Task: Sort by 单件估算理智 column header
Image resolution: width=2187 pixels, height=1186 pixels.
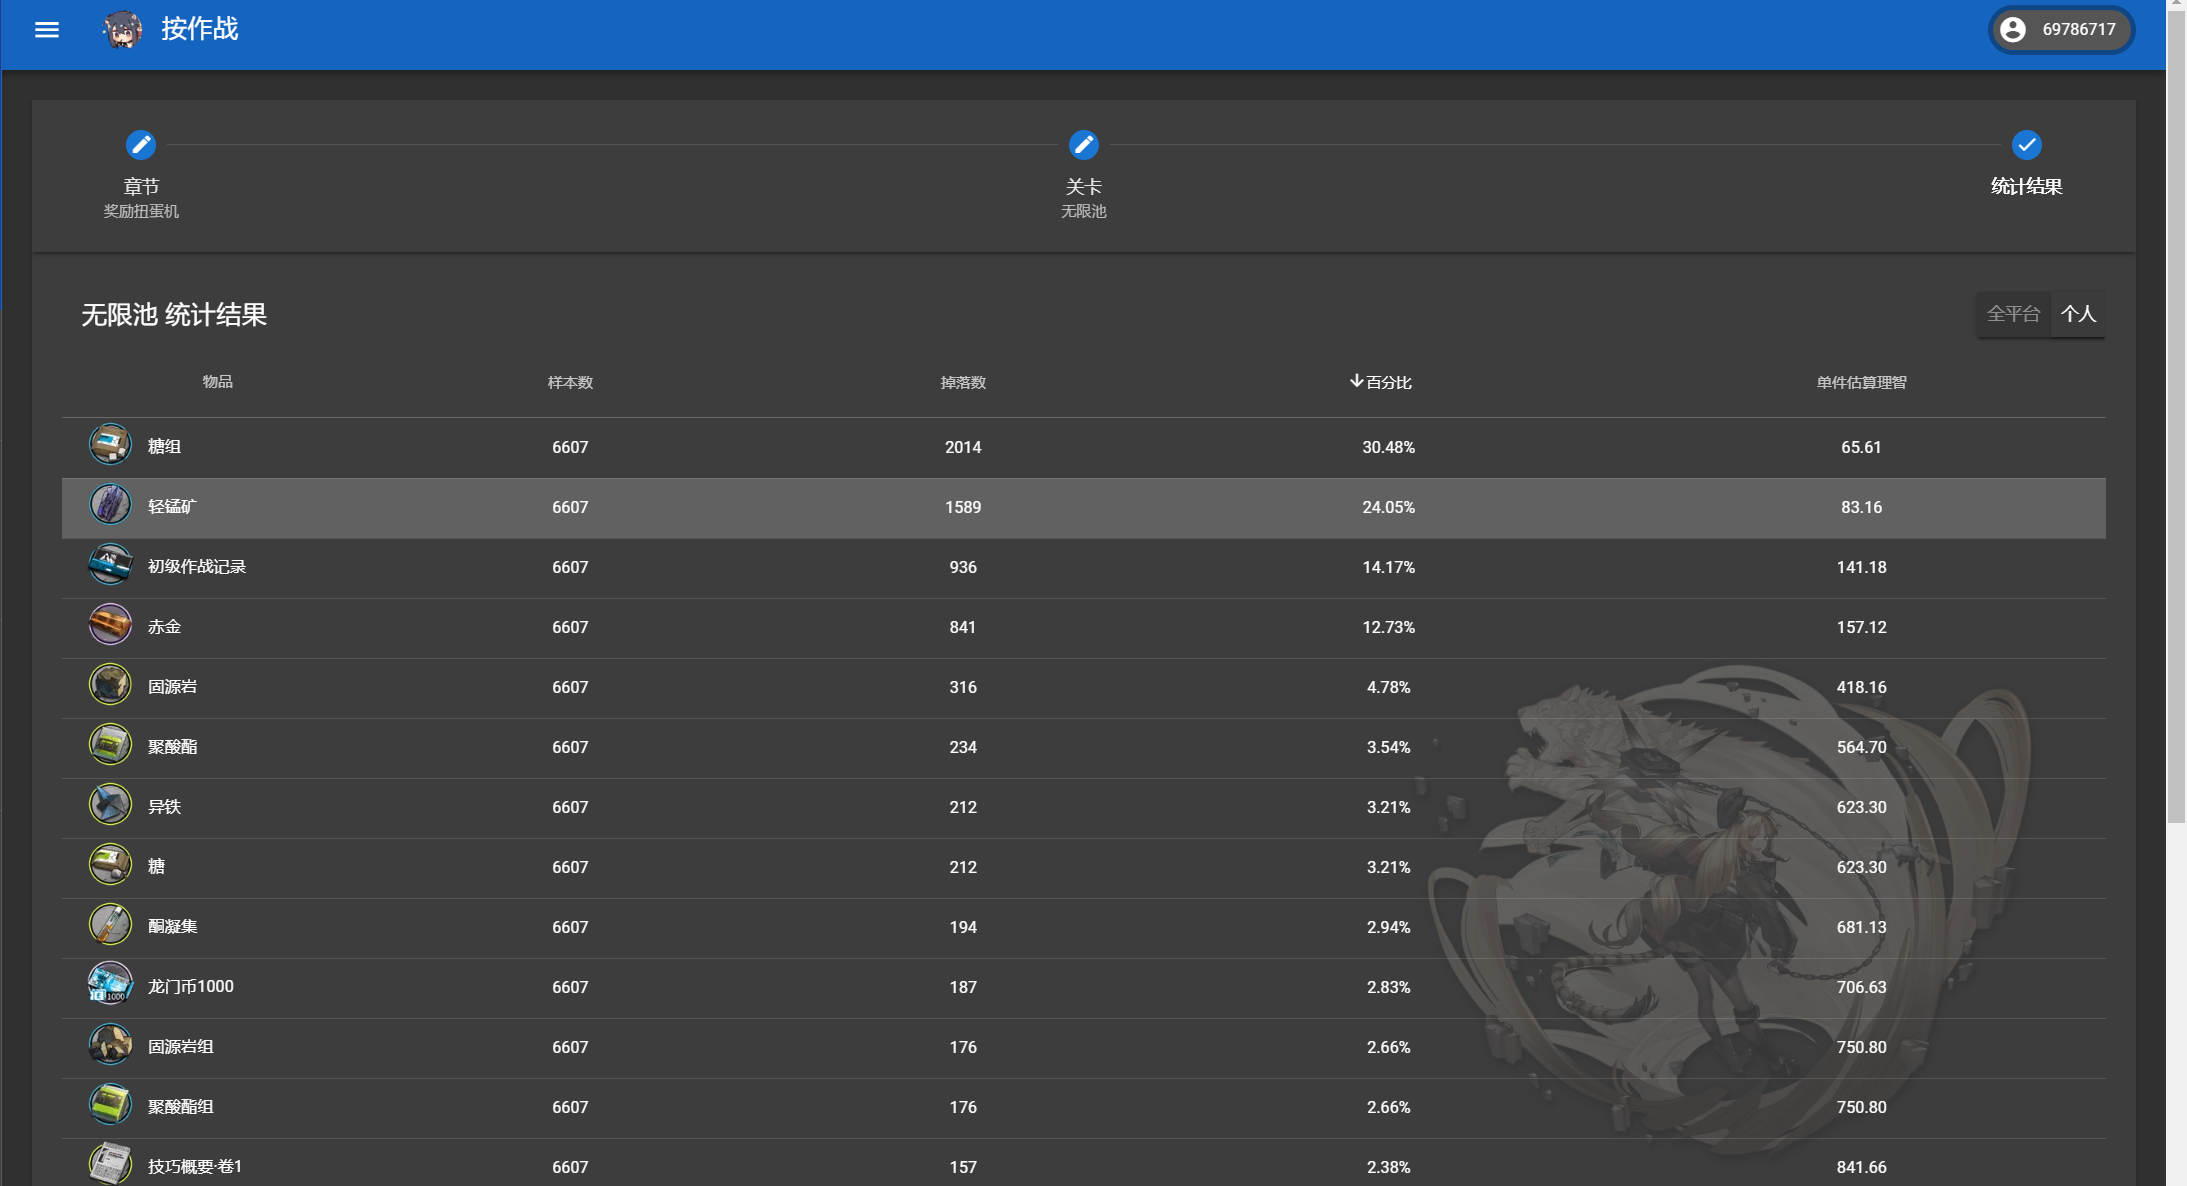Action: (x=1860, y=381)
